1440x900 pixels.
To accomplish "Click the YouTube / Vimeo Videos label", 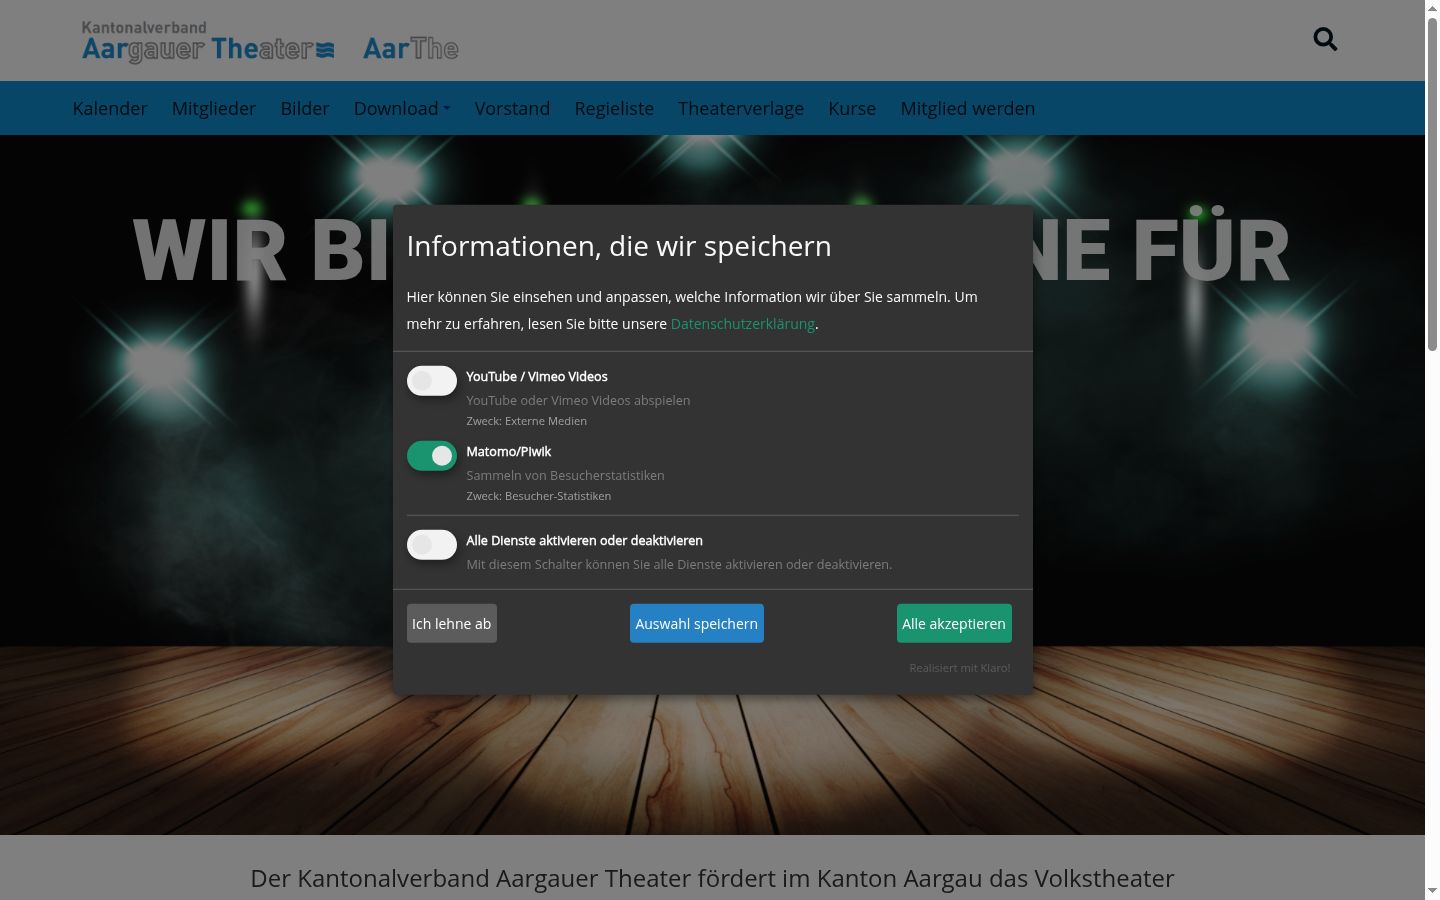I will (x=537, y=377).
